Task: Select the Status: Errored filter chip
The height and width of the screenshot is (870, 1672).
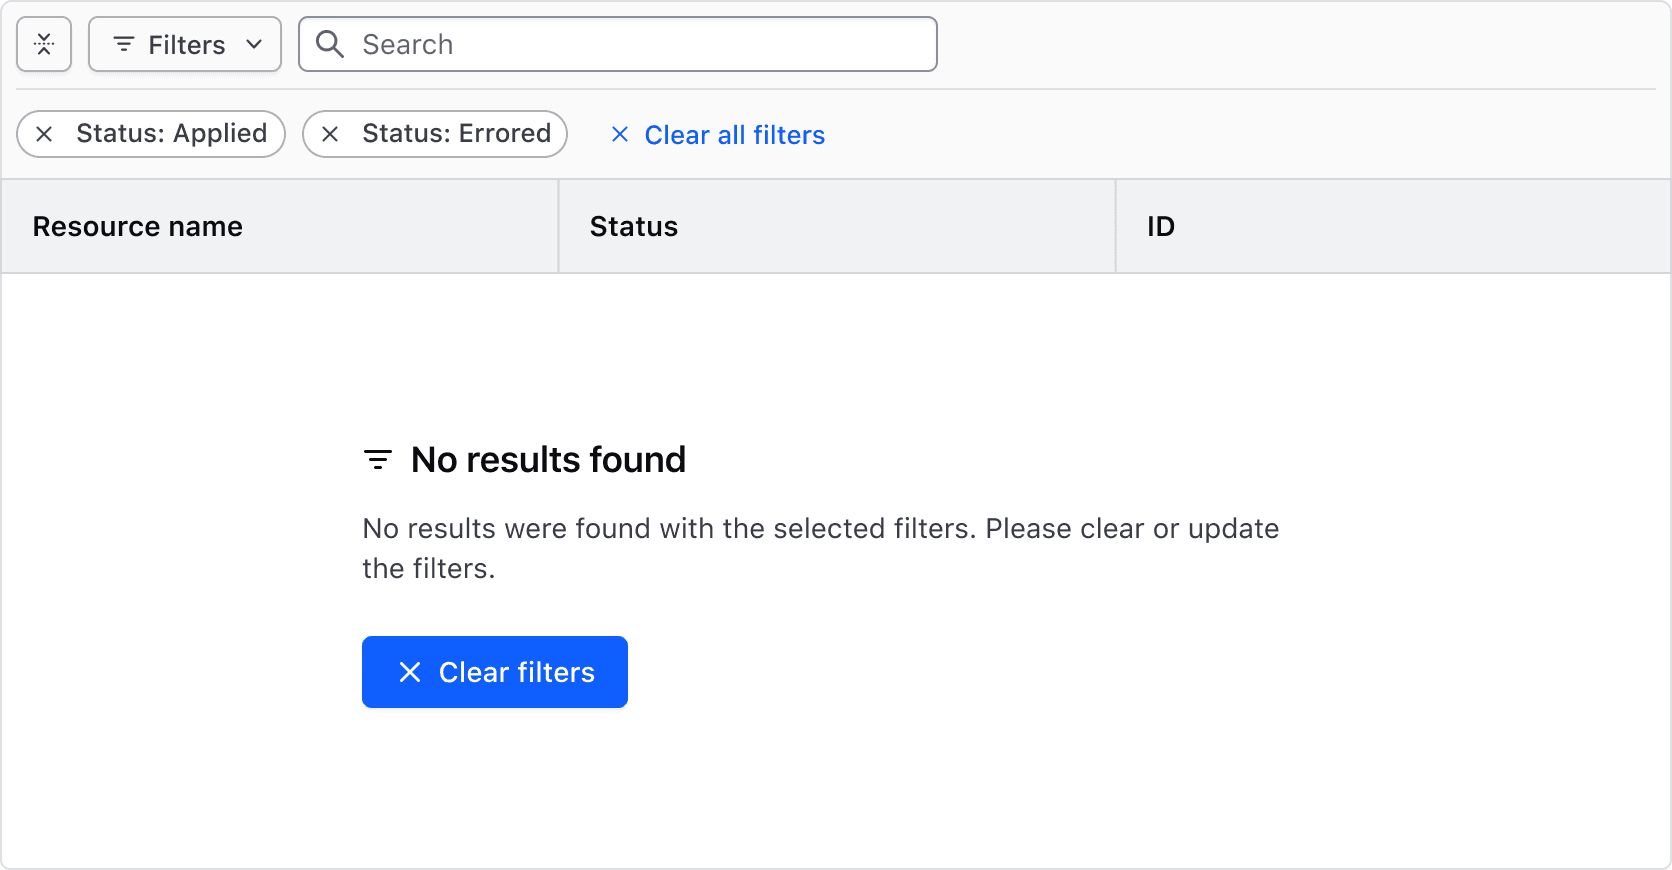Action: pyautogui.click(x=457, y=133)
